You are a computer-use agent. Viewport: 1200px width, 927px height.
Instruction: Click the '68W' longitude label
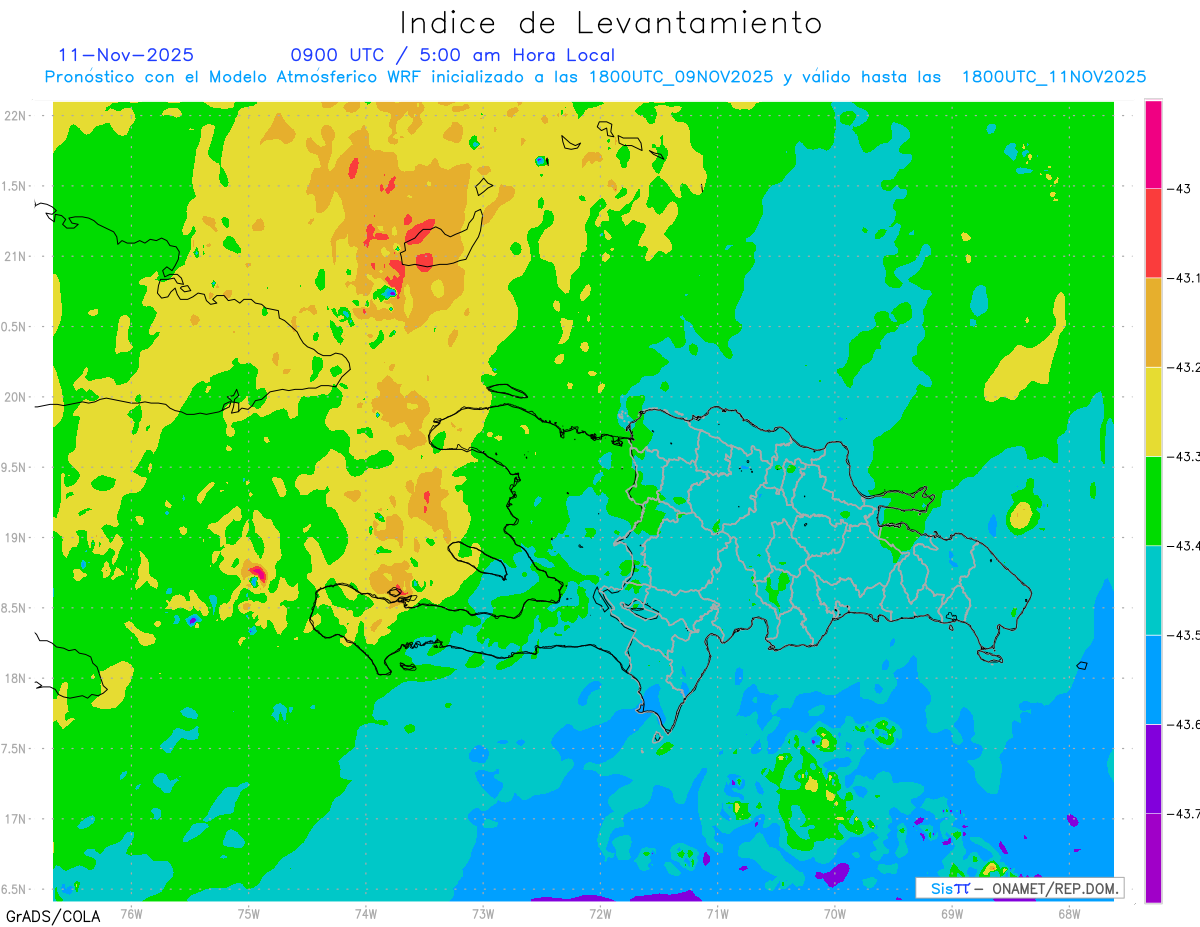click(x=1068, y=912)
